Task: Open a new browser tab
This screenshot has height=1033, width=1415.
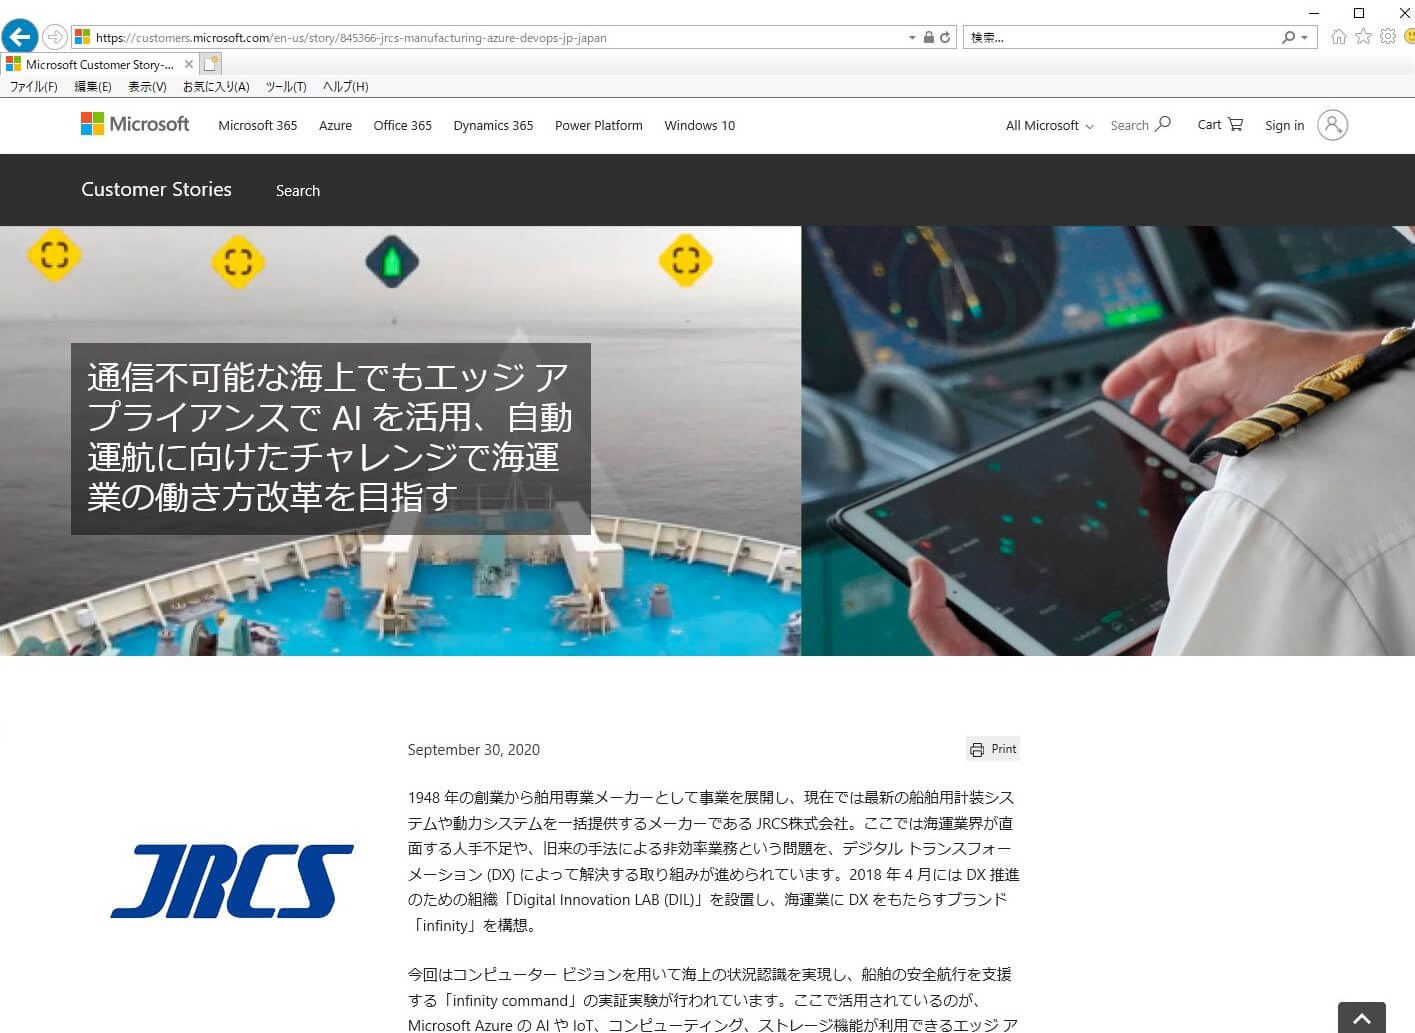Action: click(x=211, y=64)
